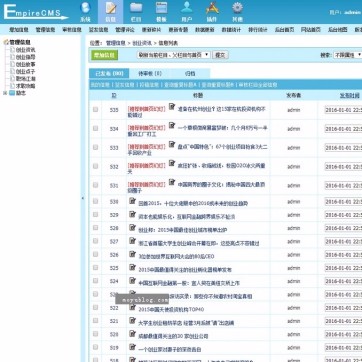Tick the checkbox for row 531

coord(96,185)
